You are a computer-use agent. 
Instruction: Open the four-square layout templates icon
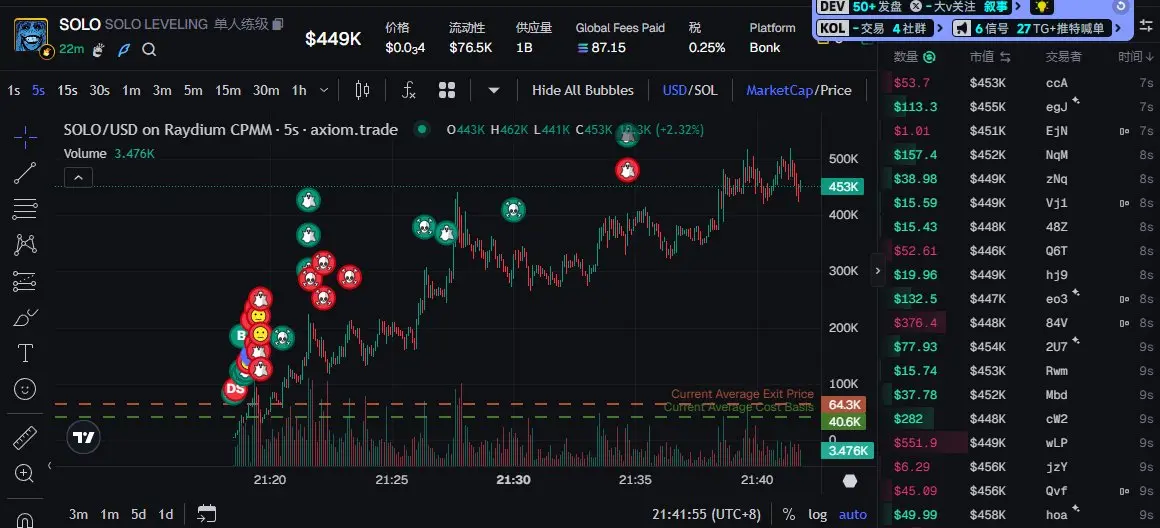pos(447,90)
